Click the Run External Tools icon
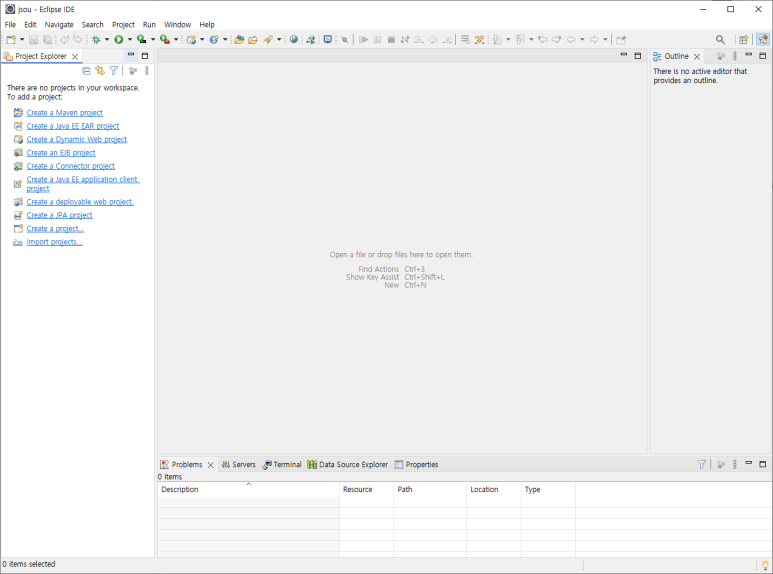 point(165,39)
